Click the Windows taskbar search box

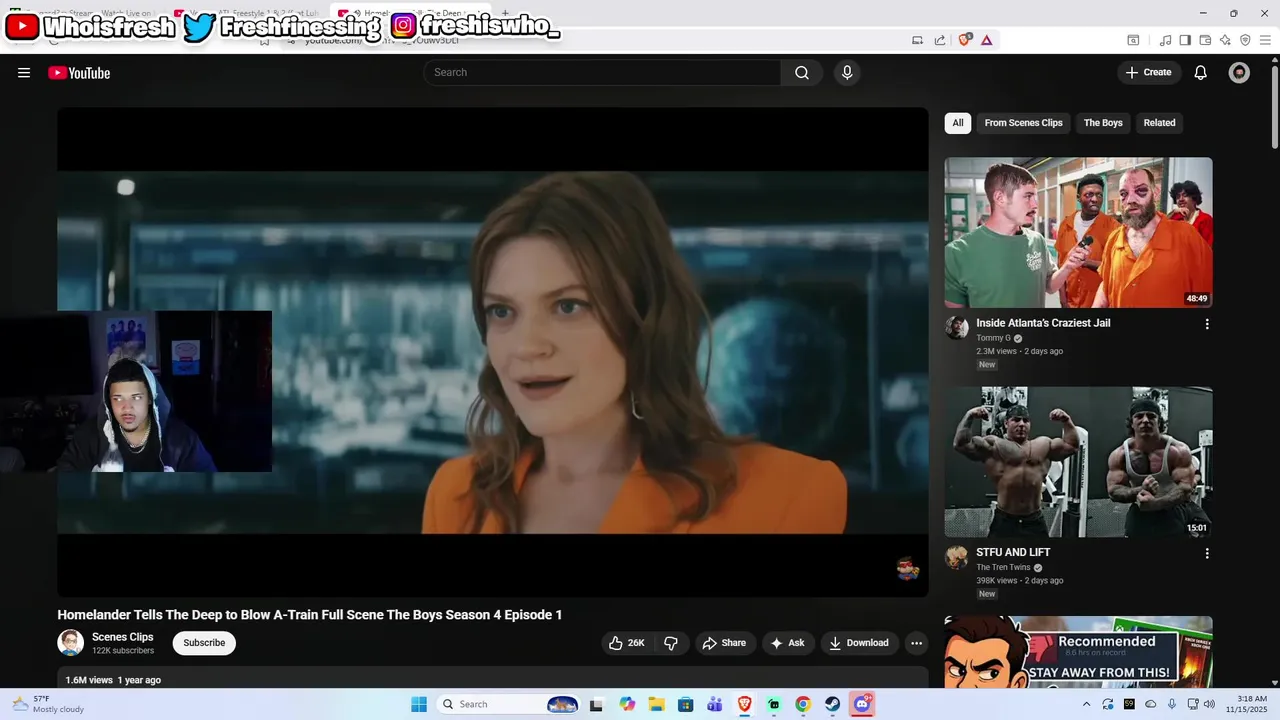coord(510,704)
